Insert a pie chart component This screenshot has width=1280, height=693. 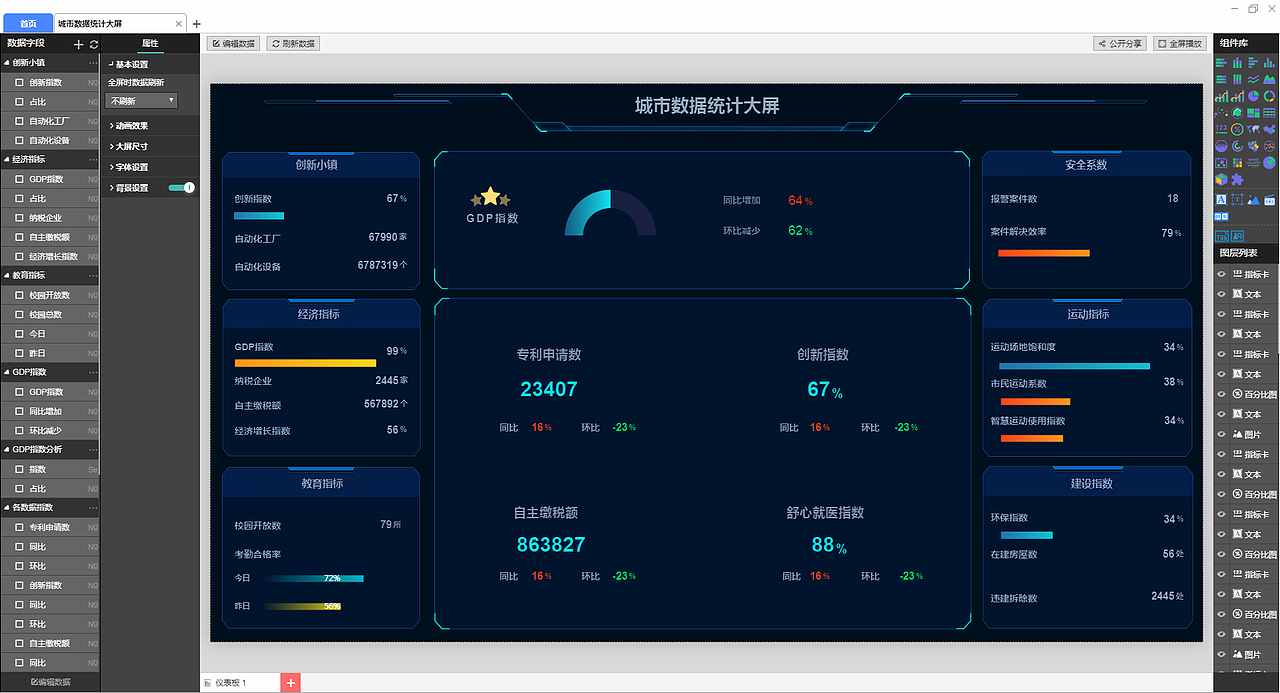tap(1253, 96)
